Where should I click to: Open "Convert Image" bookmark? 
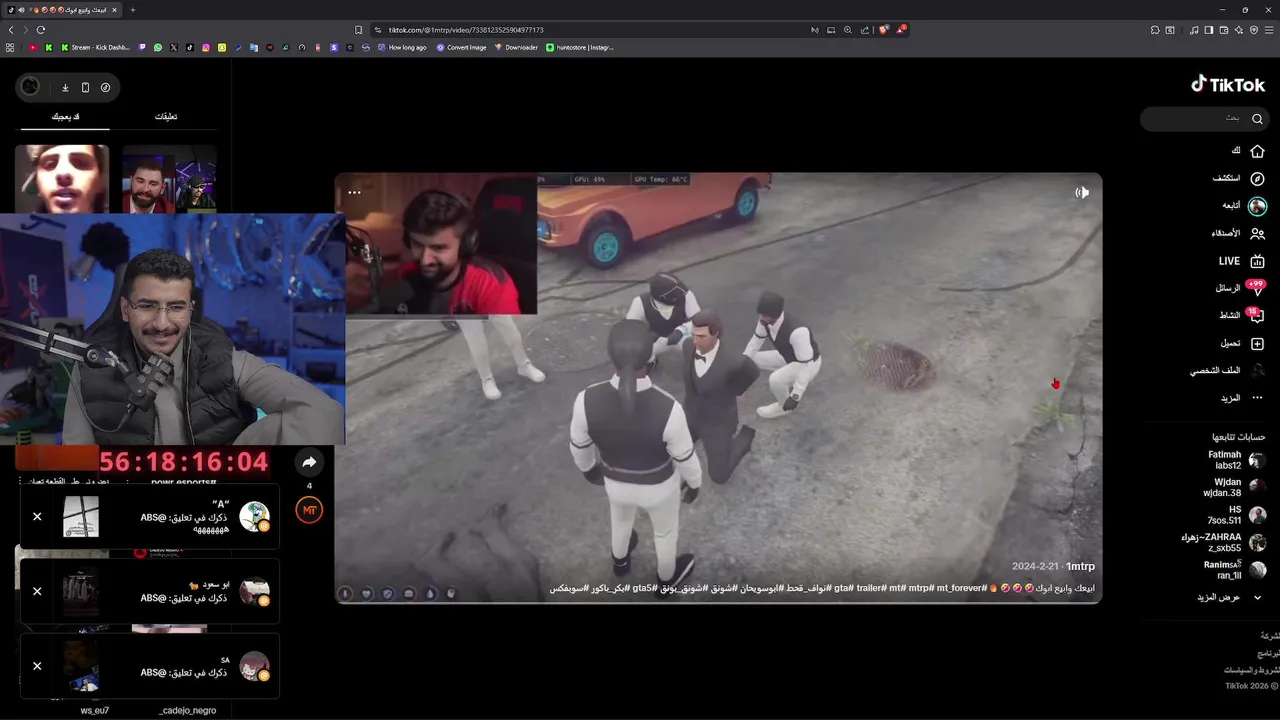(461, 47)
